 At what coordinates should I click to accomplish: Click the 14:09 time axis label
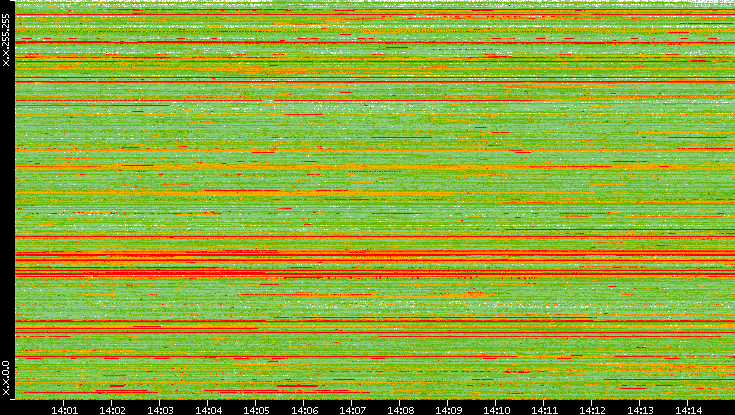click(448, 411)
